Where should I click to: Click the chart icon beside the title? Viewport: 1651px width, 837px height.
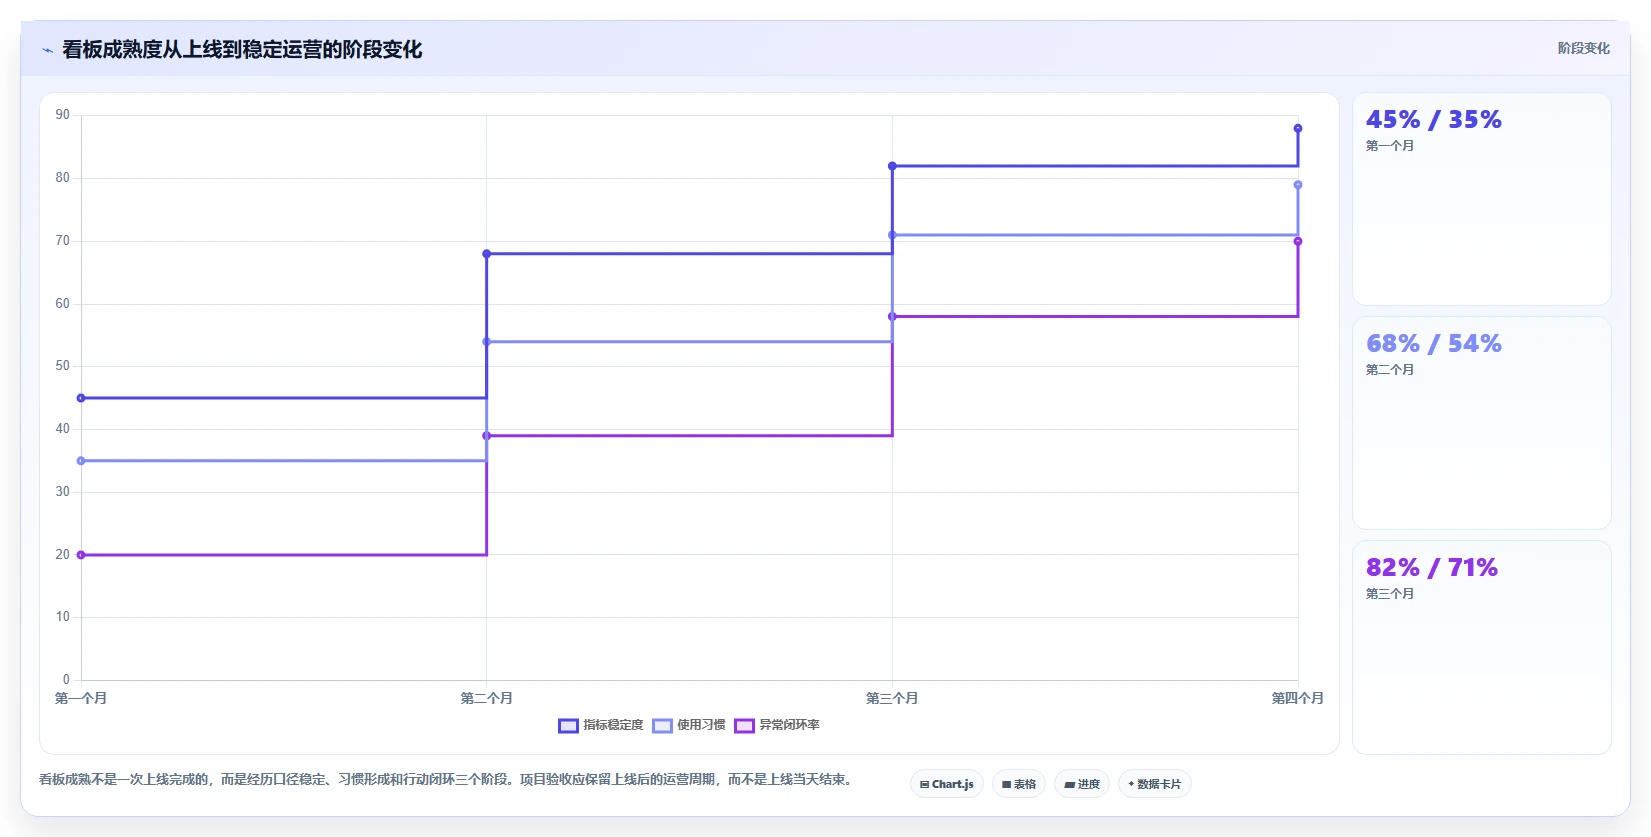tap(47, 50)
